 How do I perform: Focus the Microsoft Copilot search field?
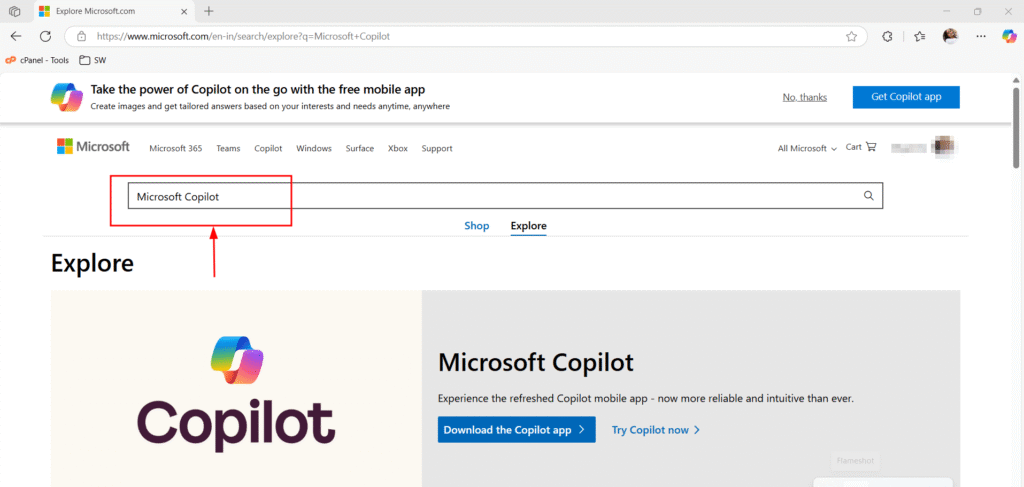(505, 196)
